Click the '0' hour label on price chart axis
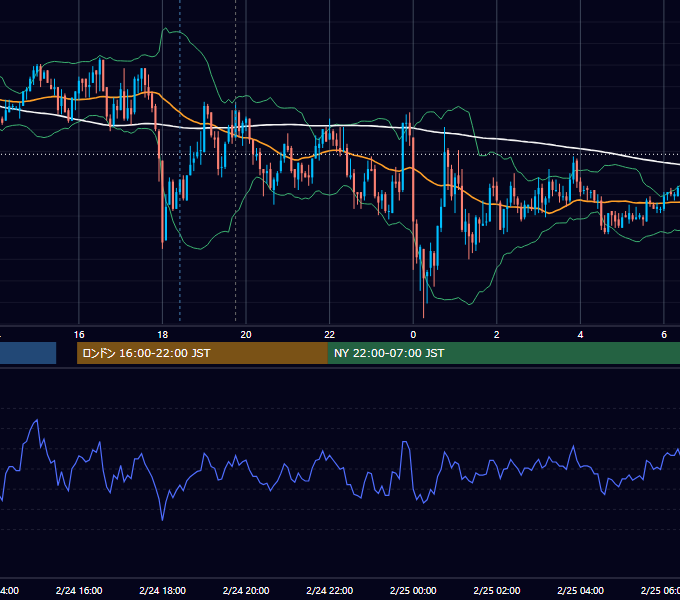Image resolution: width=680 pixels, height=600 pixels. click(413, 335)
